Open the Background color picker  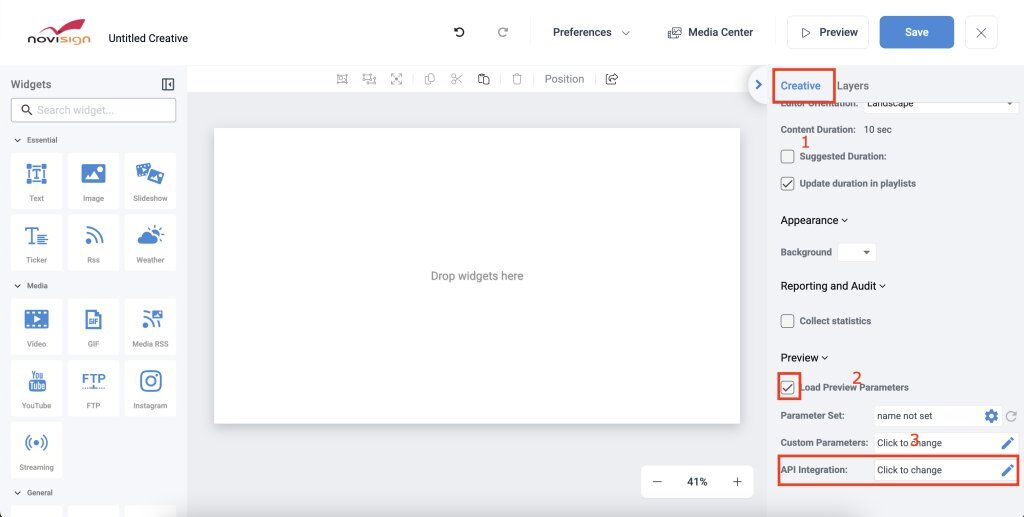click(856, 252)
